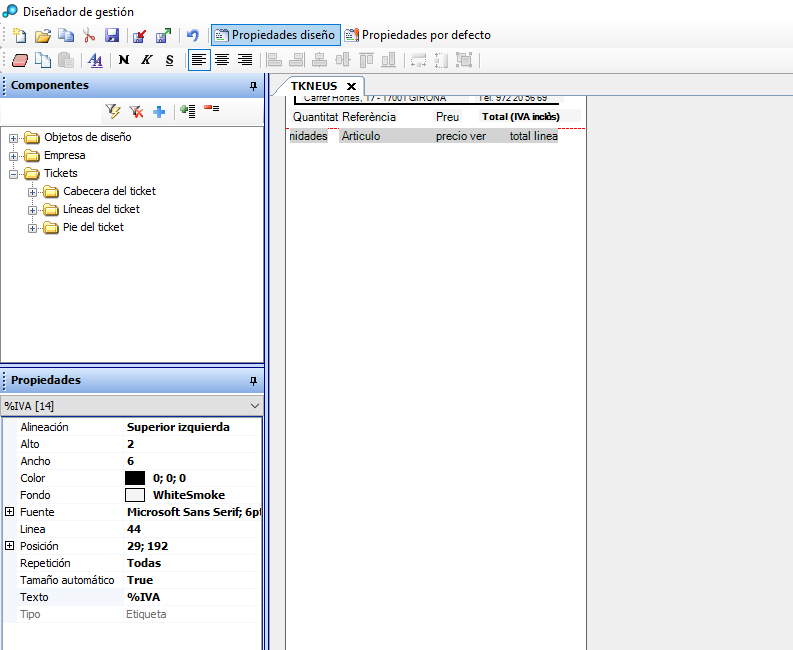Switch to the TKNEUS tab
The image size is (793, 650).
(x=314, y=86)
